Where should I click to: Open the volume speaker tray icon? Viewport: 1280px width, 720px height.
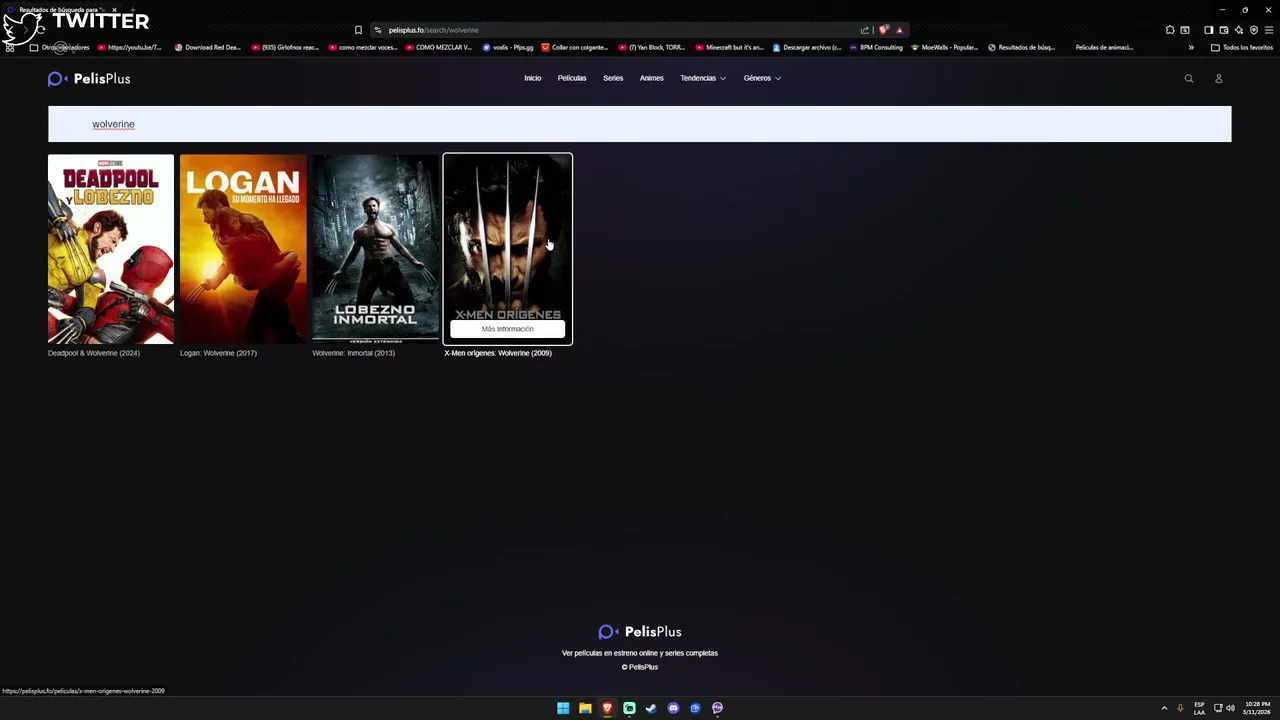click(1230, 708)
